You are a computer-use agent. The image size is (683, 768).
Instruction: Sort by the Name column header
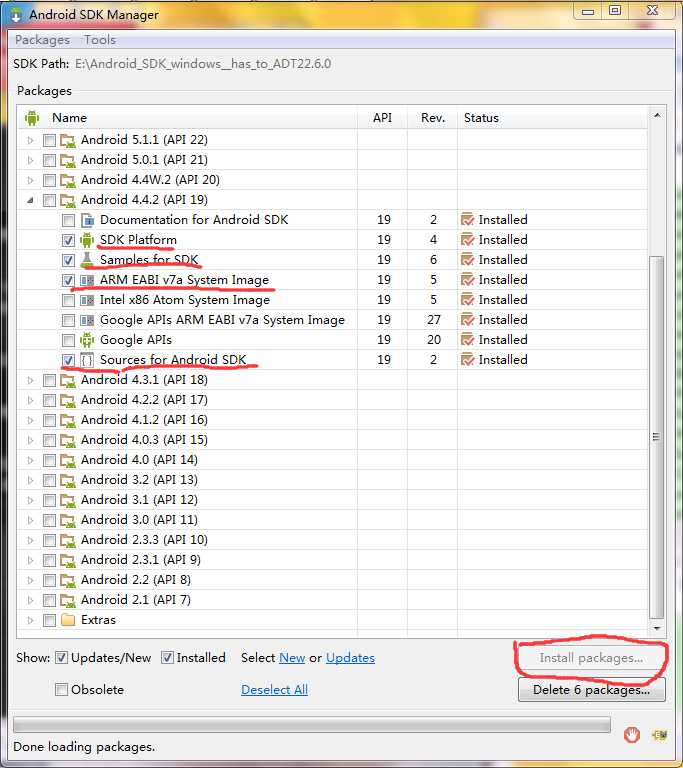click(x=188, y=118)
